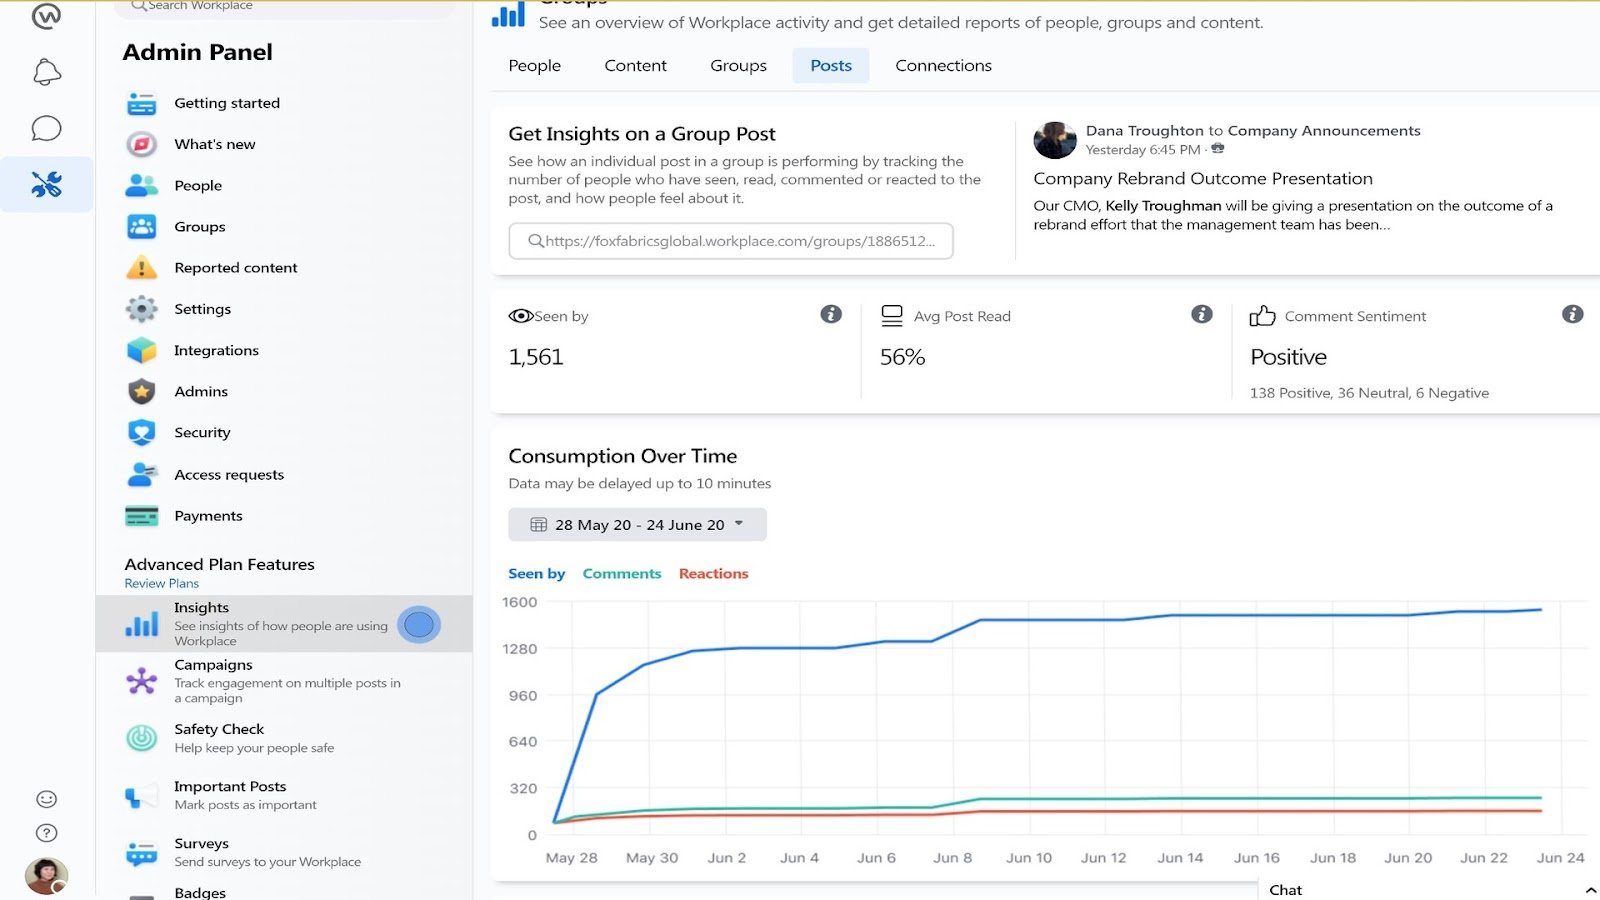Image resolution: width=1600 pixels, height=900 pixels.
Task: Click the Reported content warning icon
Action: [142, 268]
